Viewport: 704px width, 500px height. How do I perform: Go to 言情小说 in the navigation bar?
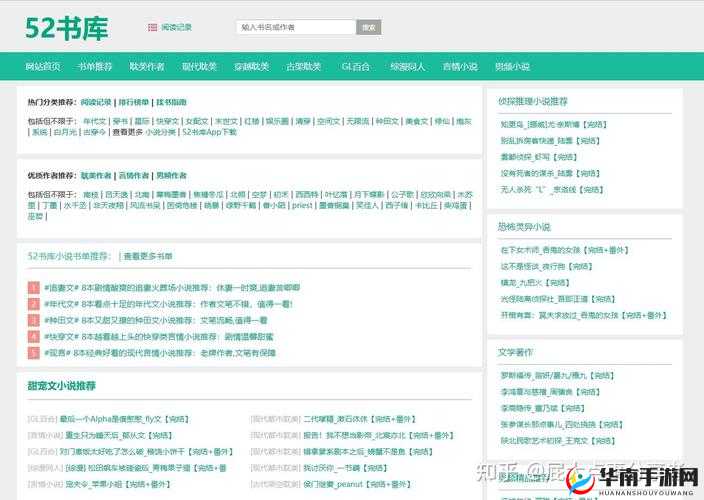(460, 66)
